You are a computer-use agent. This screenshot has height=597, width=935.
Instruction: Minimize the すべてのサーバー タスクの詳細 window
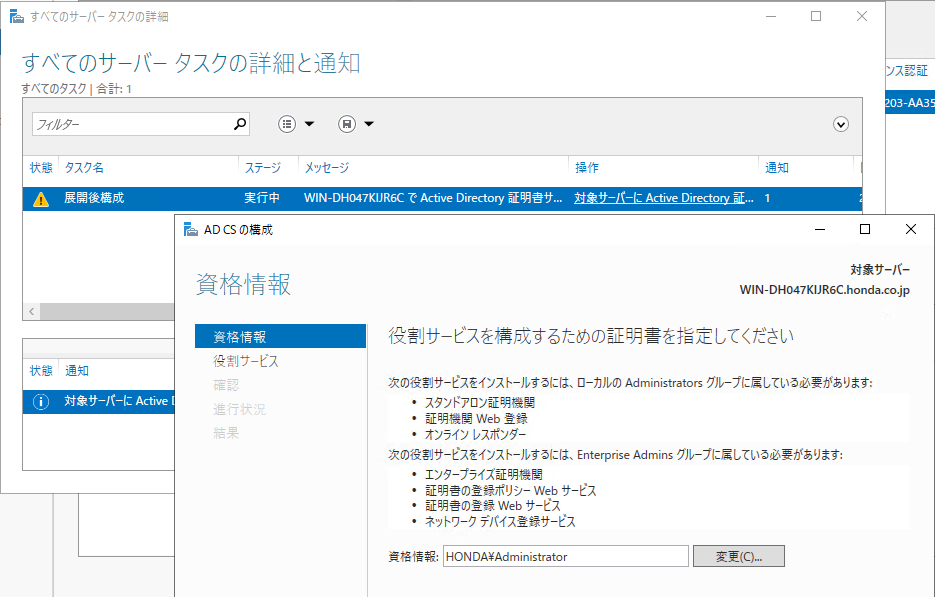tap(771, 16)
